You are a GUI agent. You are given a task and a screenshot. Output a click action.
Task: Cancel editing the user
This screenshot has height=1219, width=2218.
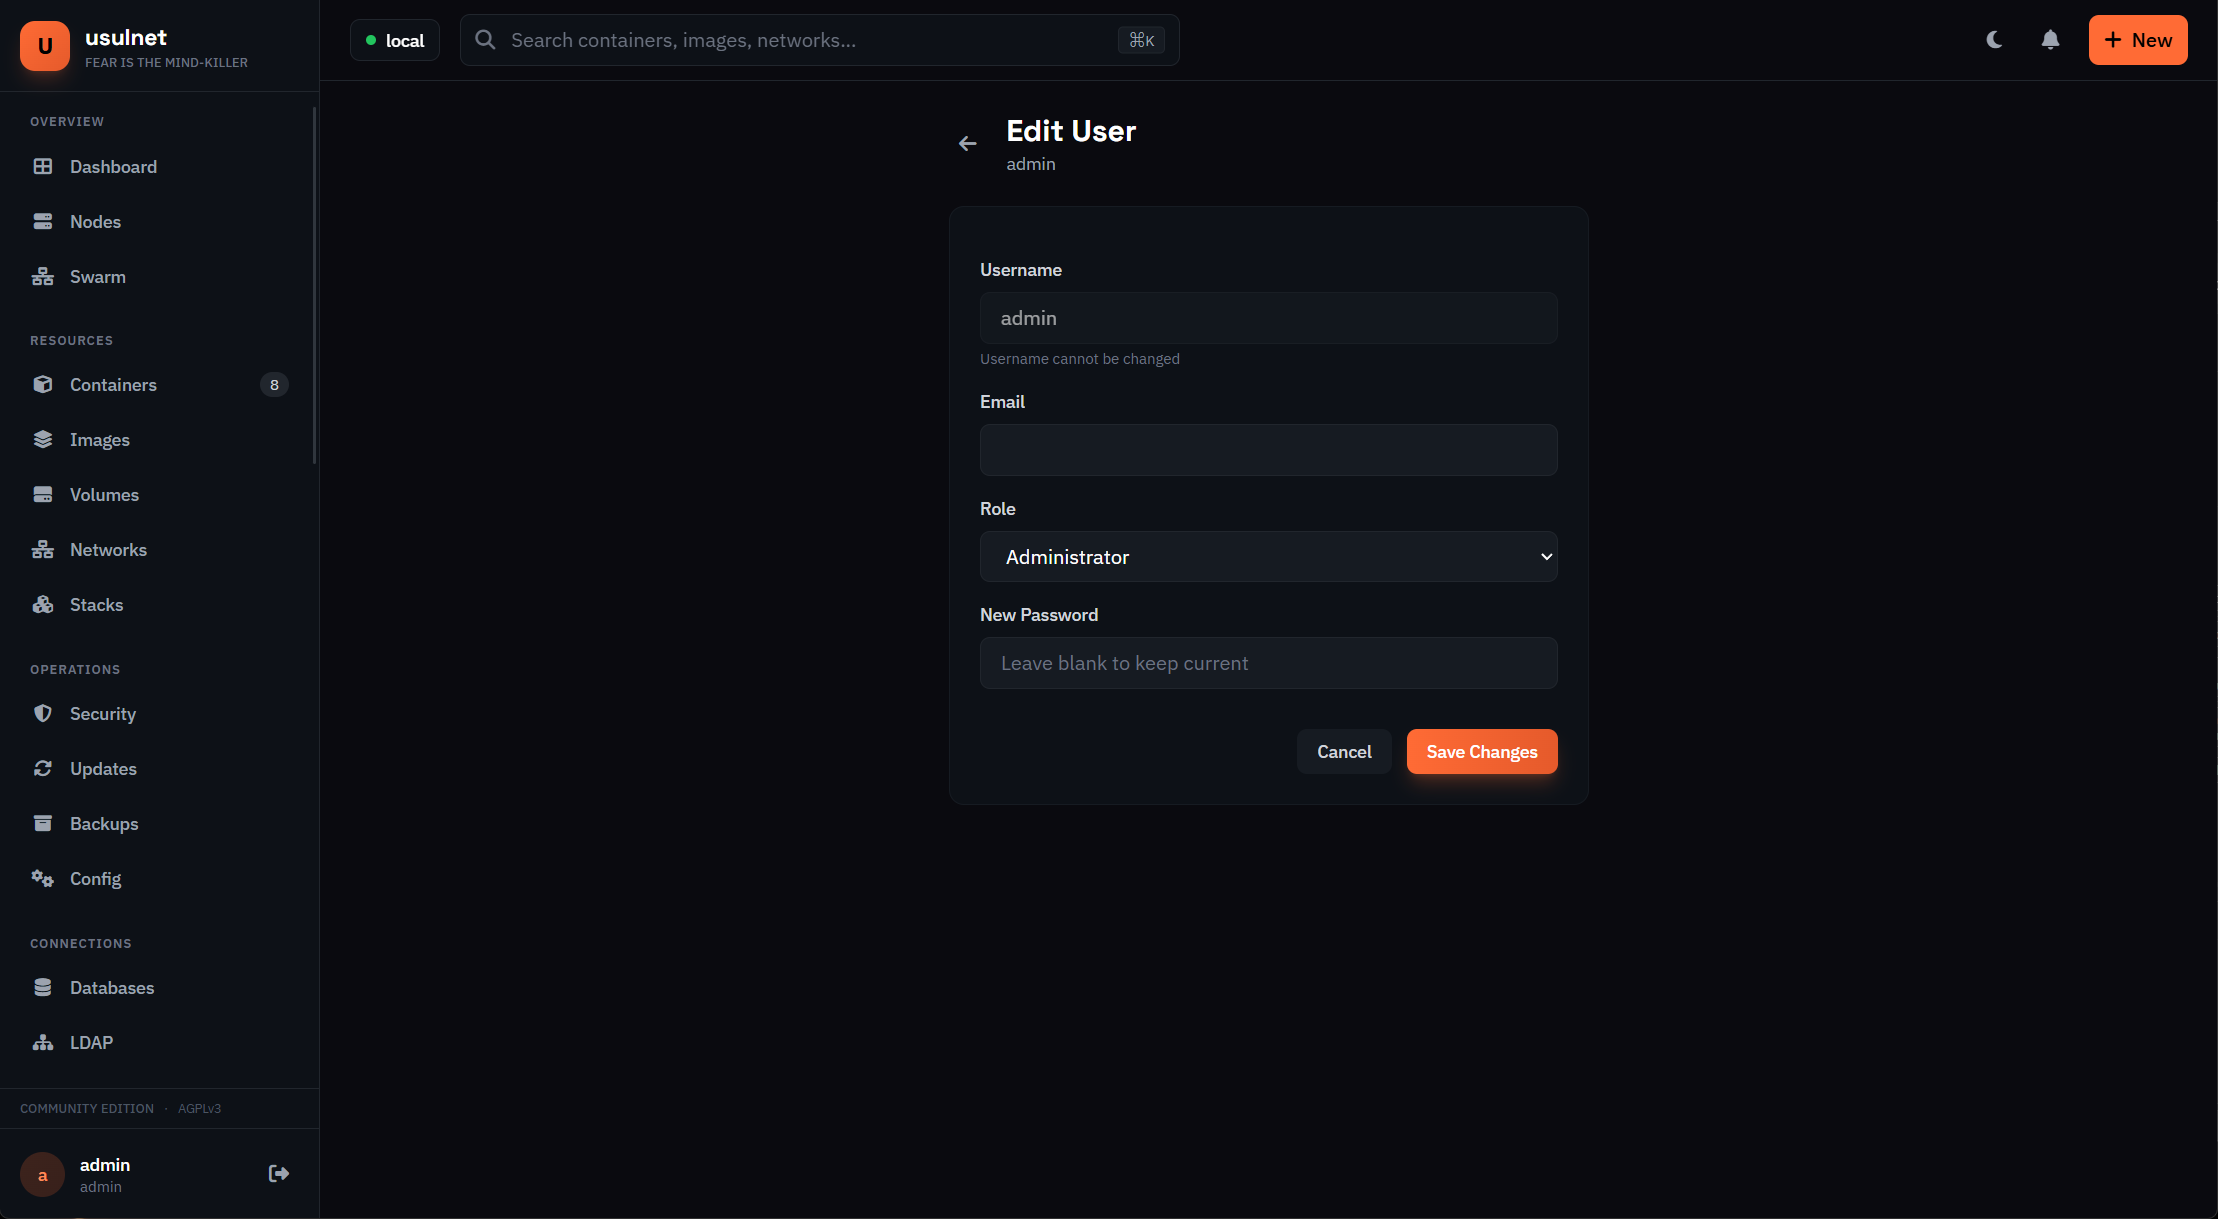[x=1344, y=751]
